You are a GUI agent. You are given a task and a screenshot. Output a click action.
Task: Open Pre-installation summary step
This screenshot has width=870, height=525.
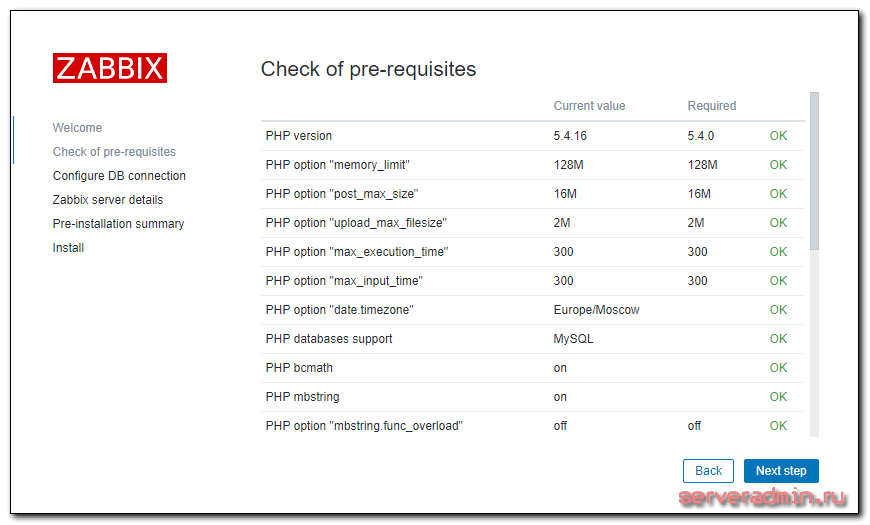coord(118,224)
